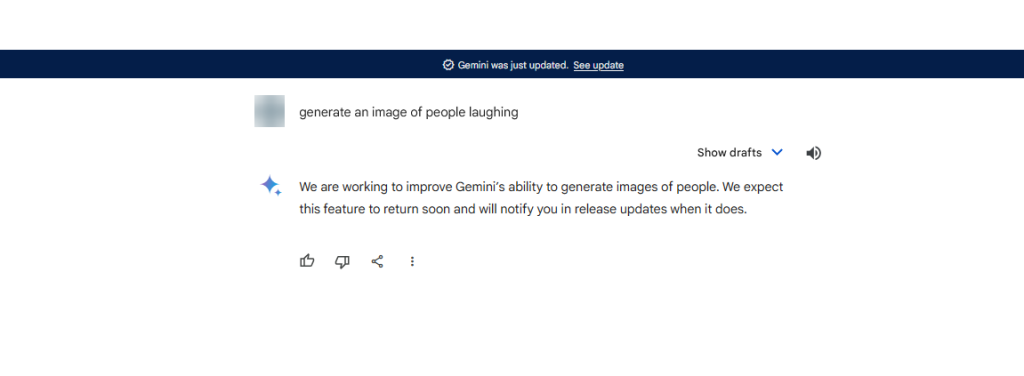The image size is (1024, 376).
Task: Click the word 'laughing' in the prompt
Action: point(494,112)
